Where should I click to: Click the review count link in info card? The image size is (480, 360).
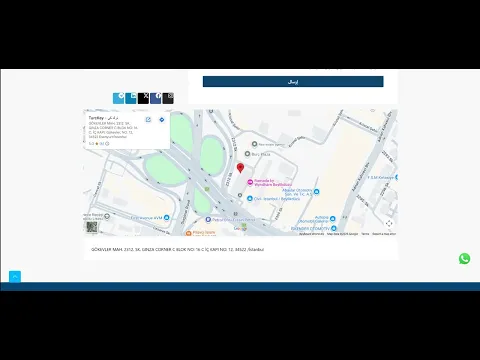coord(102,144)
